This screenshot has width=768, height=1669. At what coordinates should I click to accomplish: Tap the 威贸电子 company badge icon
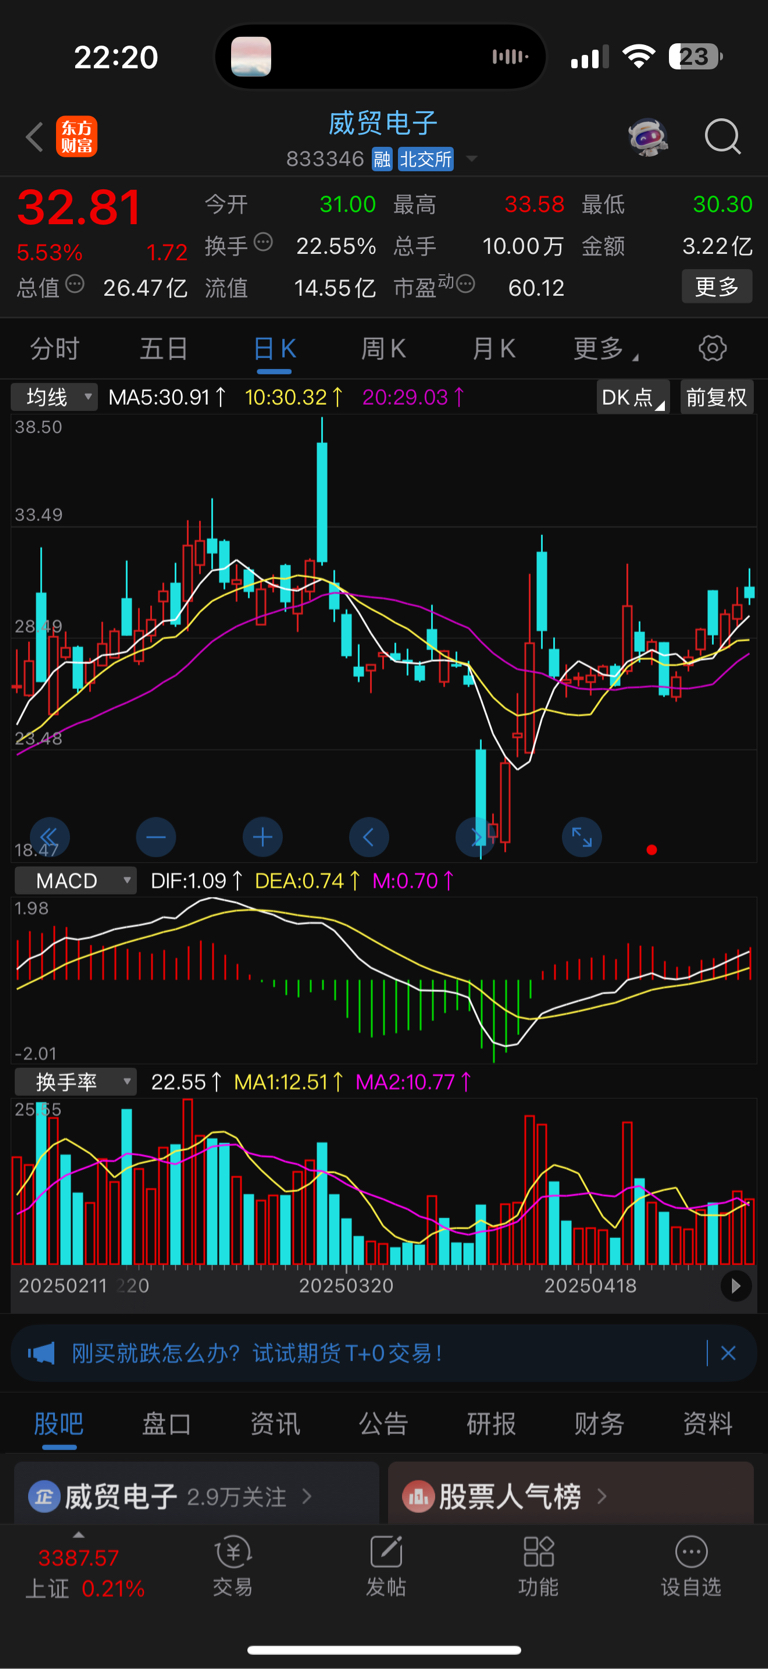coord(43,1496)
